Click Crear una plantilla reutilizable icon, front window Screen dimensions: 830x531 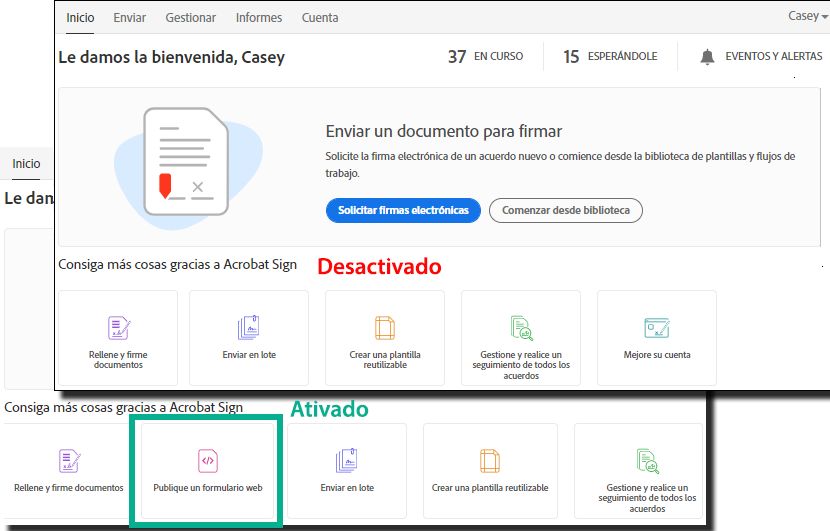click(385, 328)
